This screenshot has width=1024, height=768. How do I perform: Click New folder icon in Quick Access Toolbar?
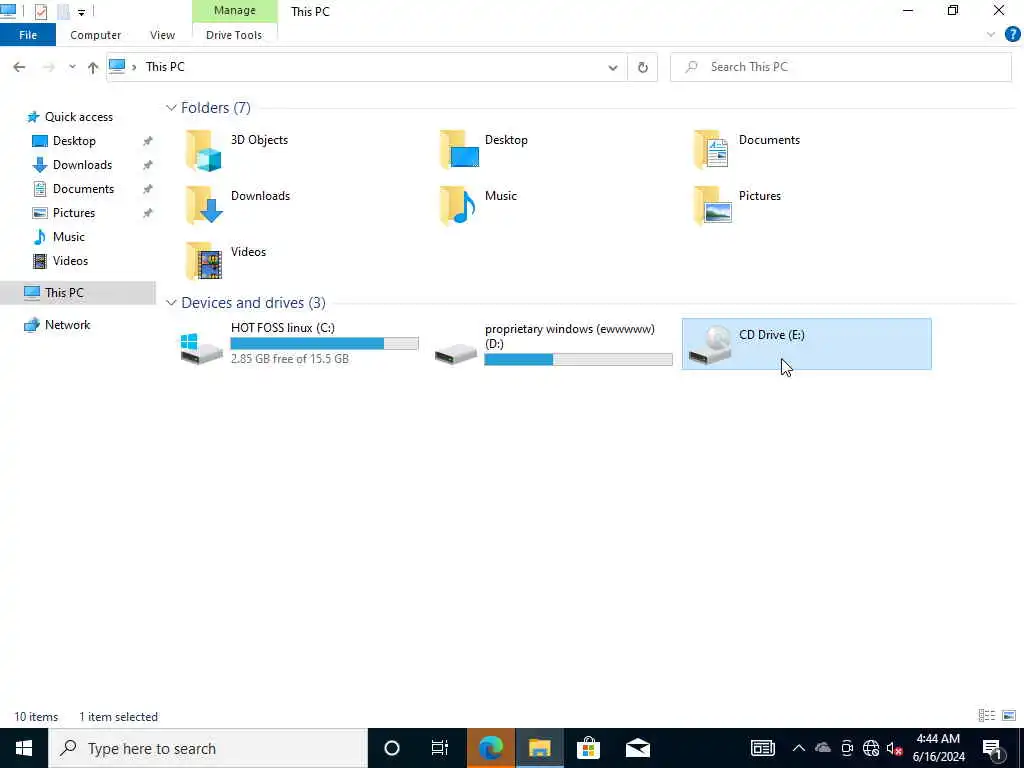pyautogui.click(x=63, y=11)
